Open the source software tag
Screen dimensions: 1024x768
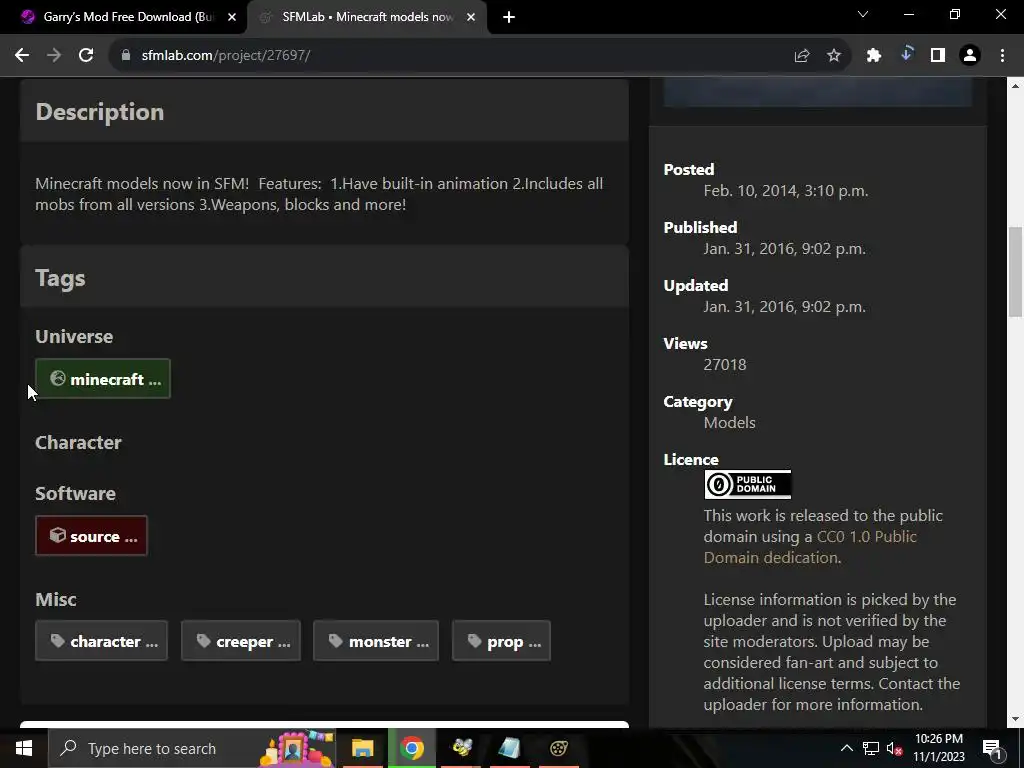point(91,536)
